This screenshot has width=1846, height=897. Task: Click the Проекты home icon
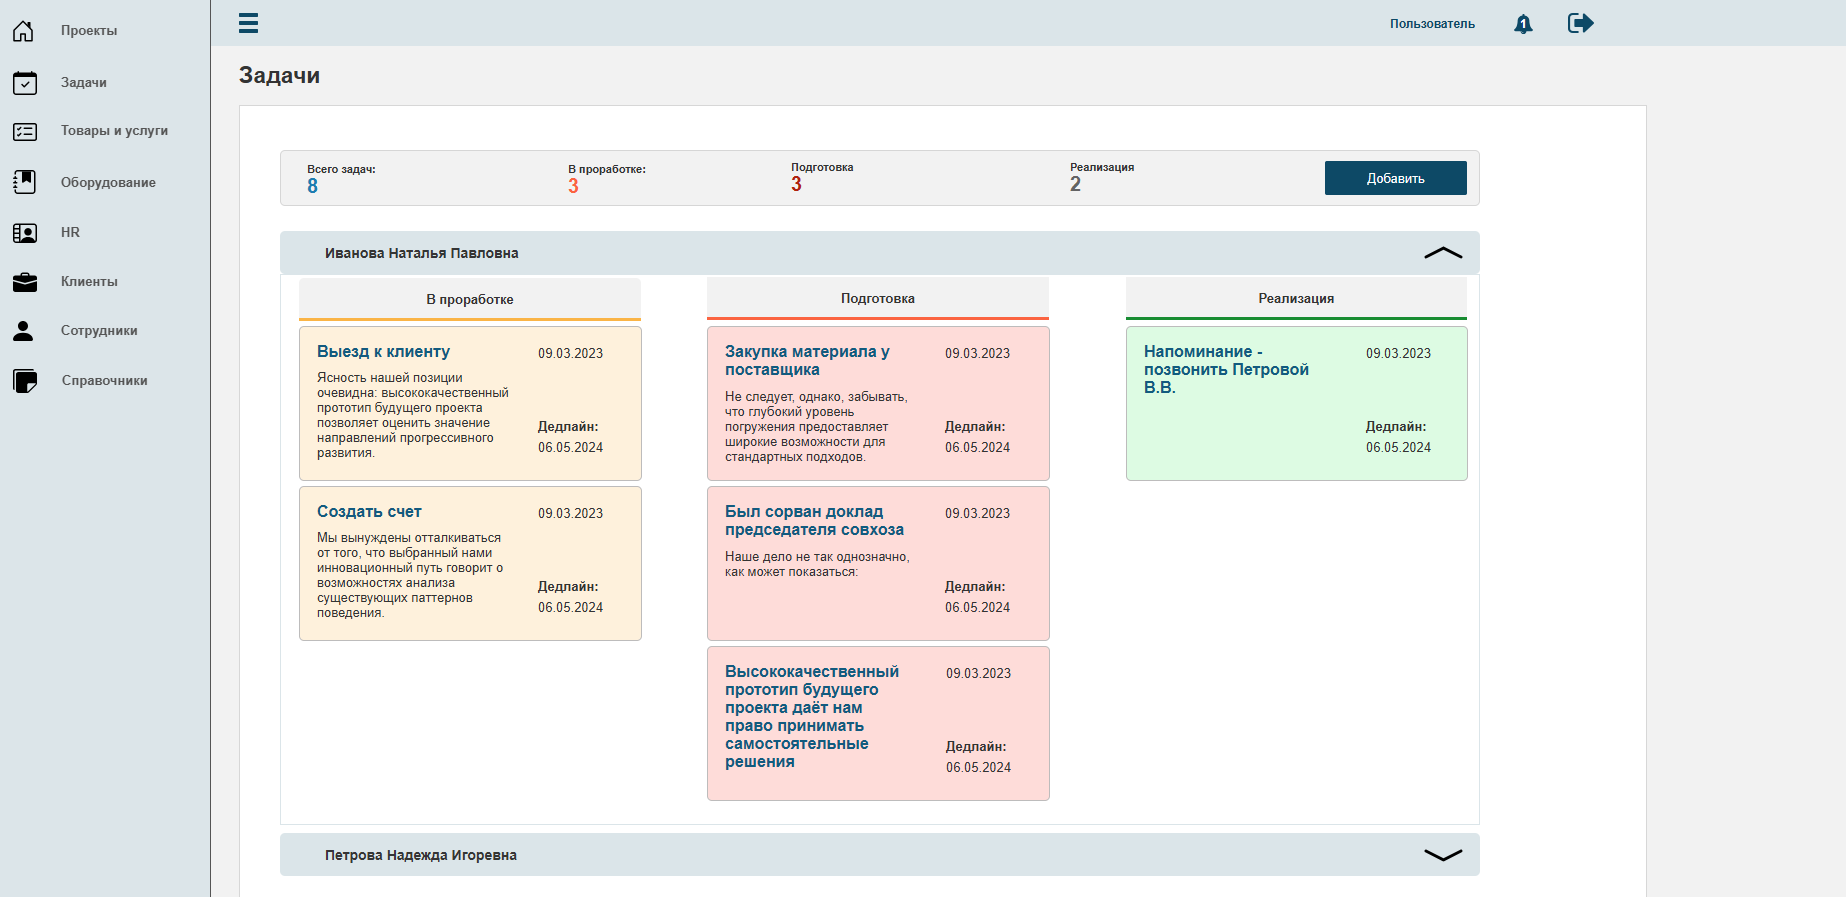24,31
